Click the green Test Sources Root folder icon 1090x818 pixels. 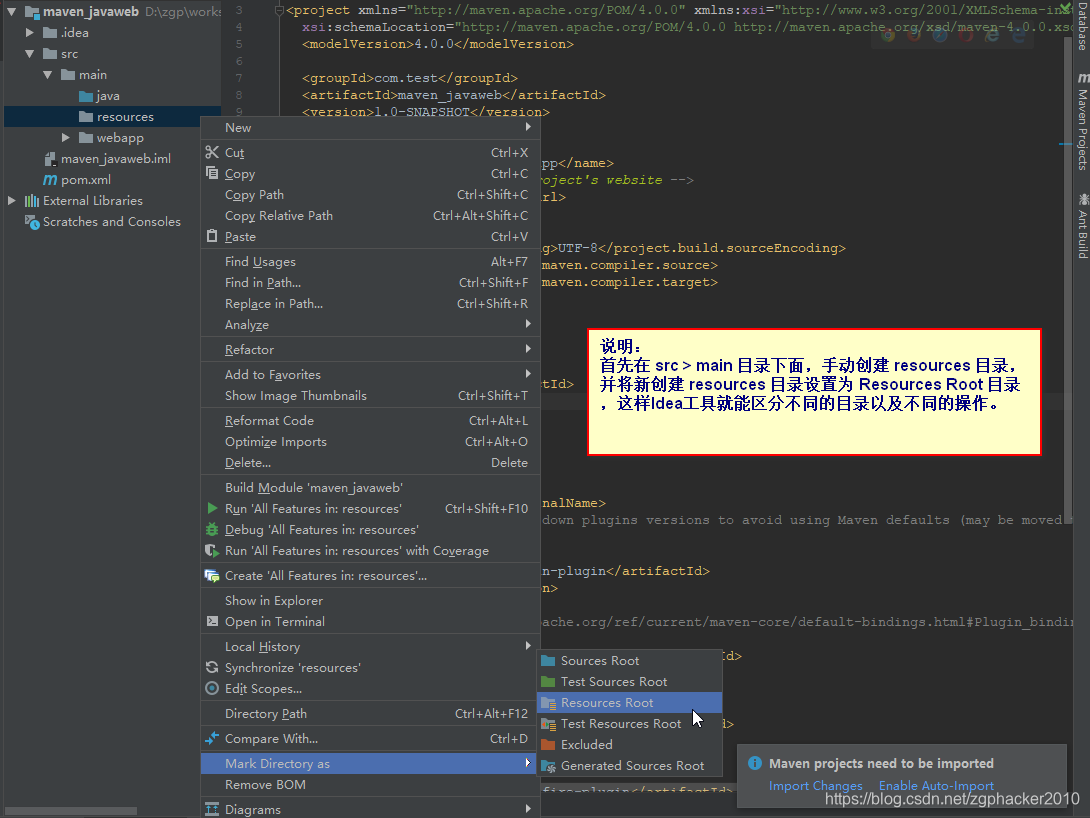548,681
